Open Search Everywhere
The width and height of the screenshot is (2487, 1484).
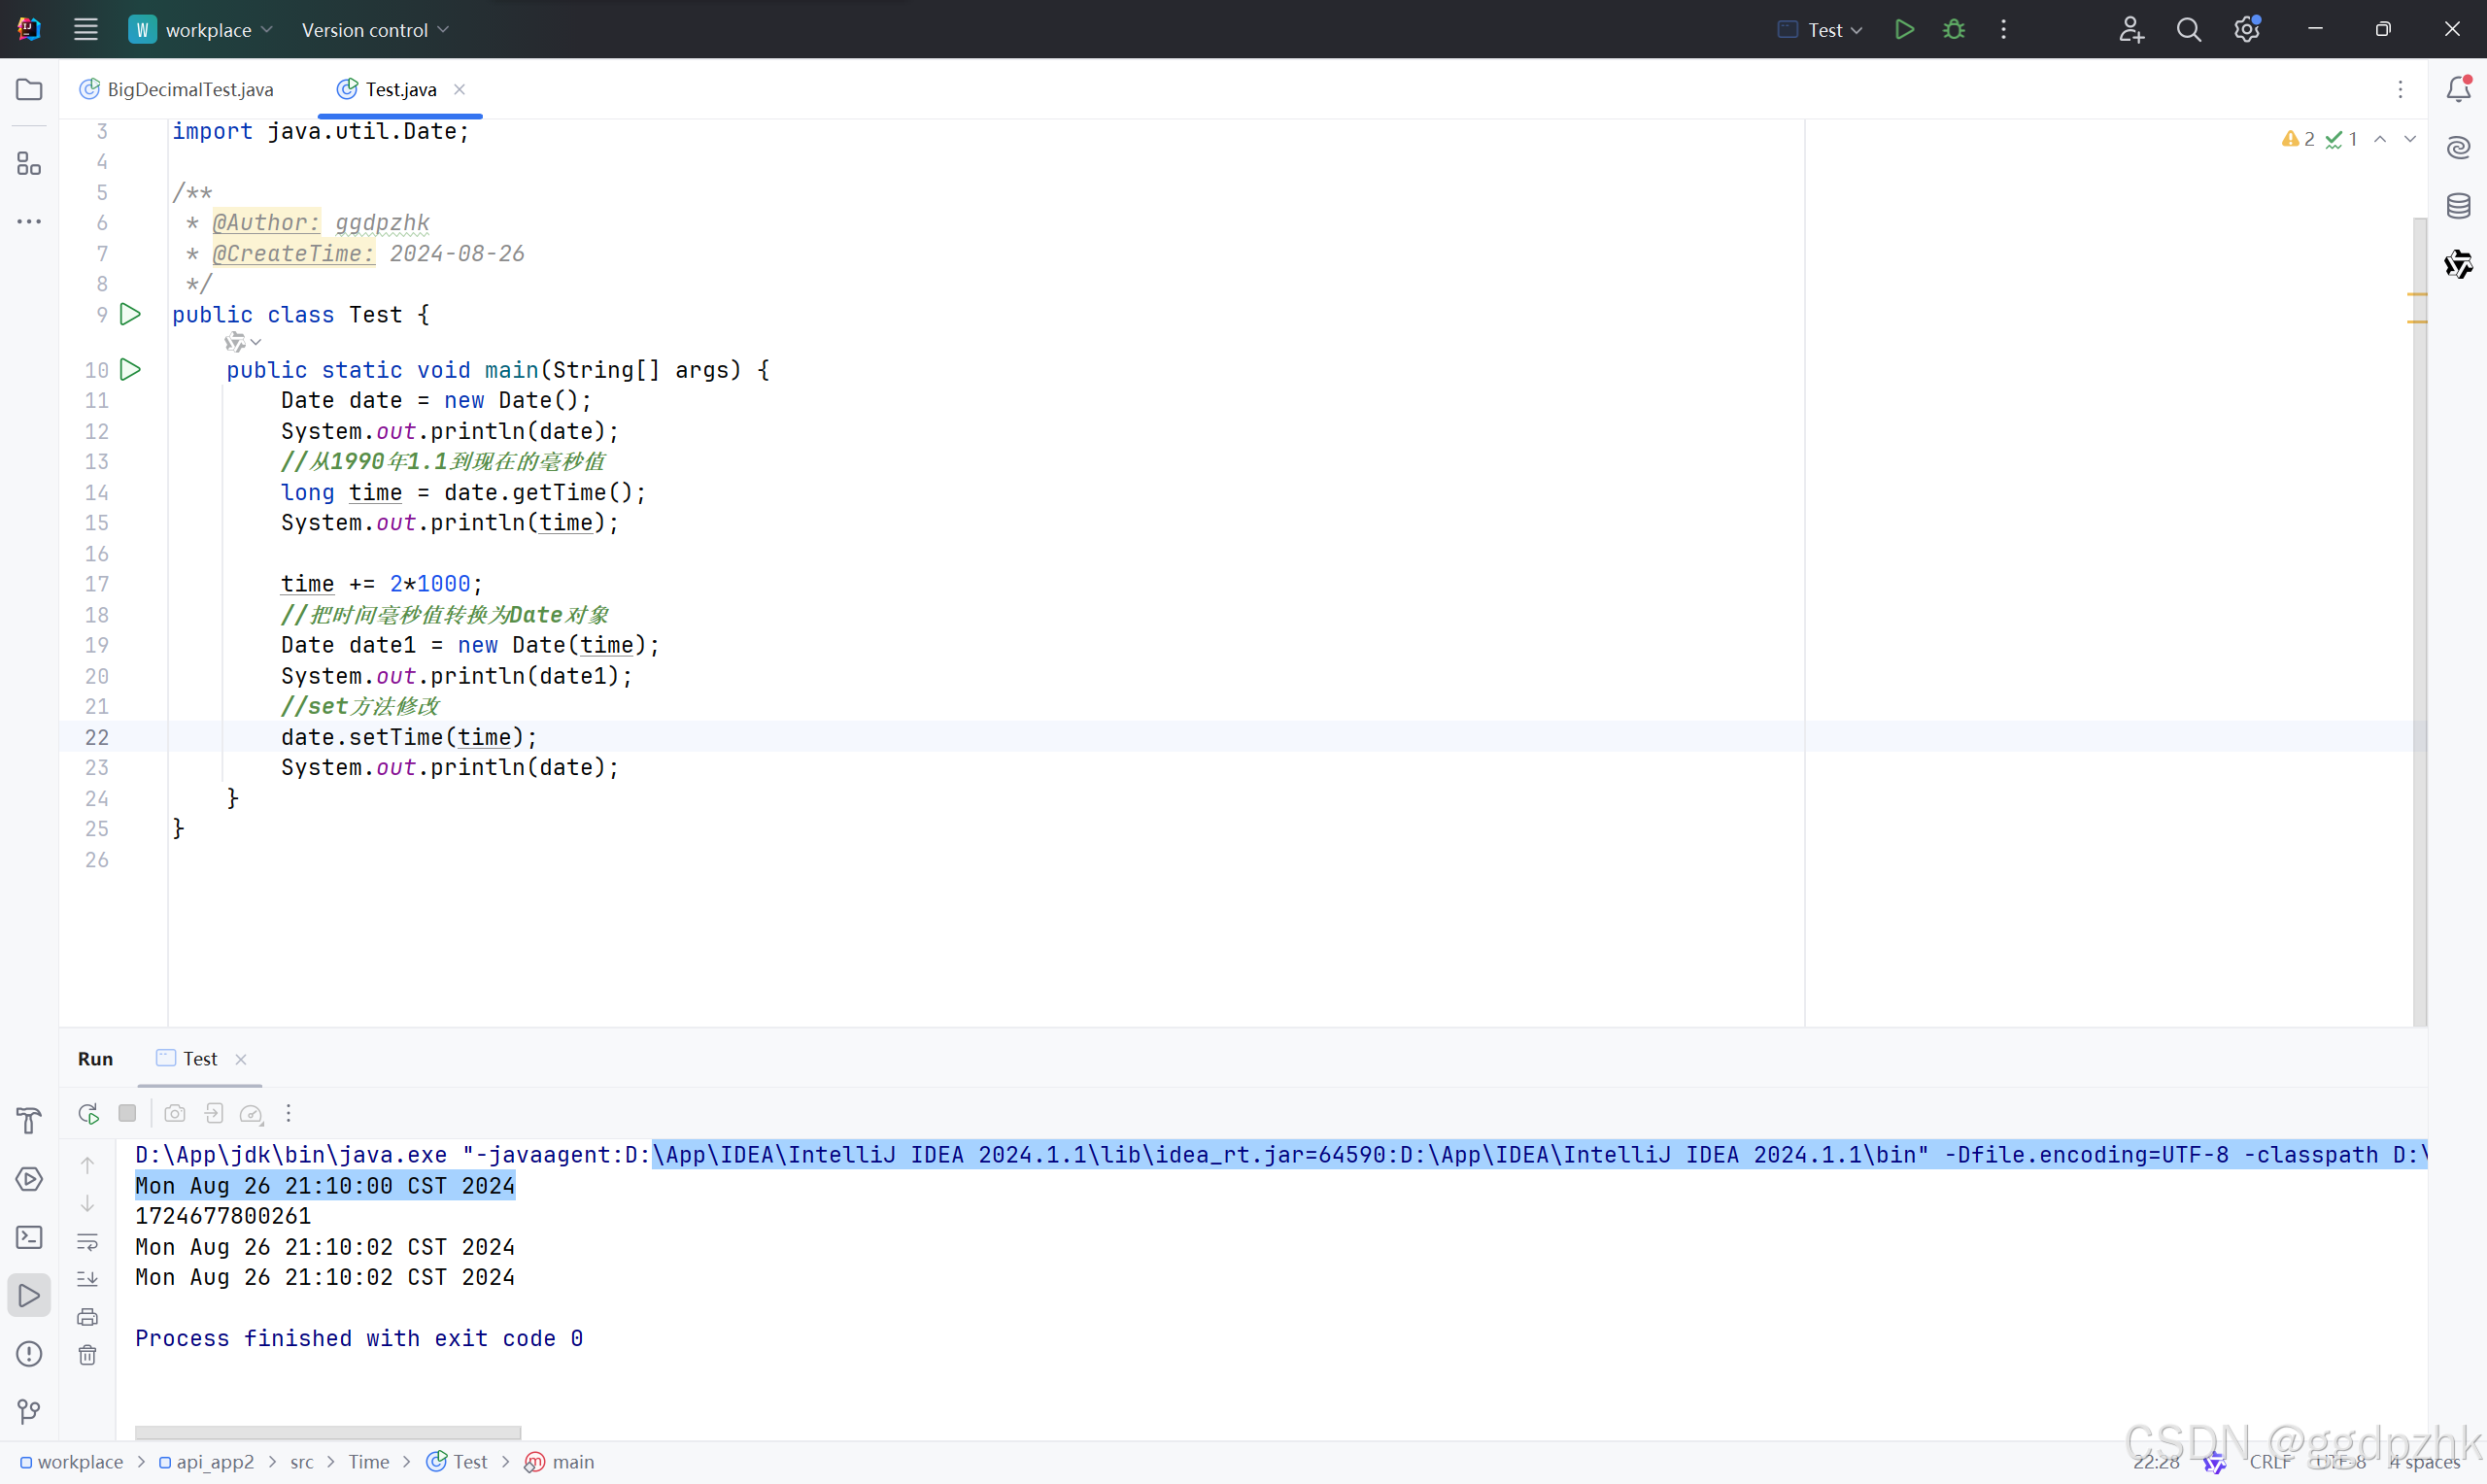pyautogui.click(x=2189, y=29)
